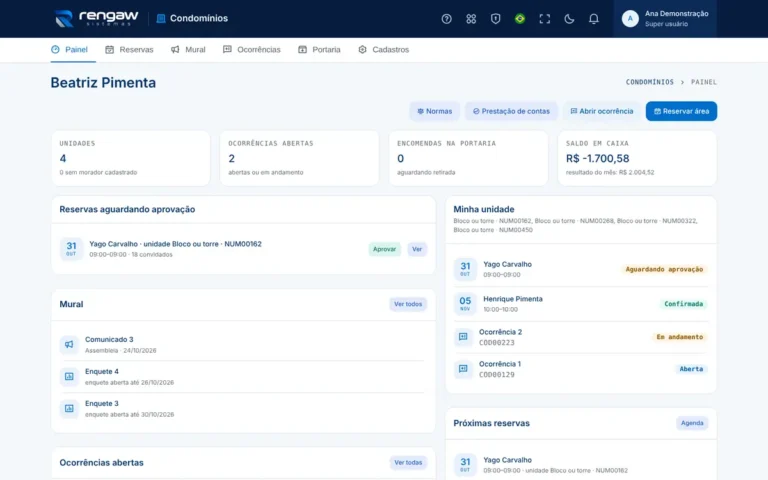The height and width of the screenshot is (480, 768).
Task: Click the Unidades stat card
Action: click(x=131, y=158)
